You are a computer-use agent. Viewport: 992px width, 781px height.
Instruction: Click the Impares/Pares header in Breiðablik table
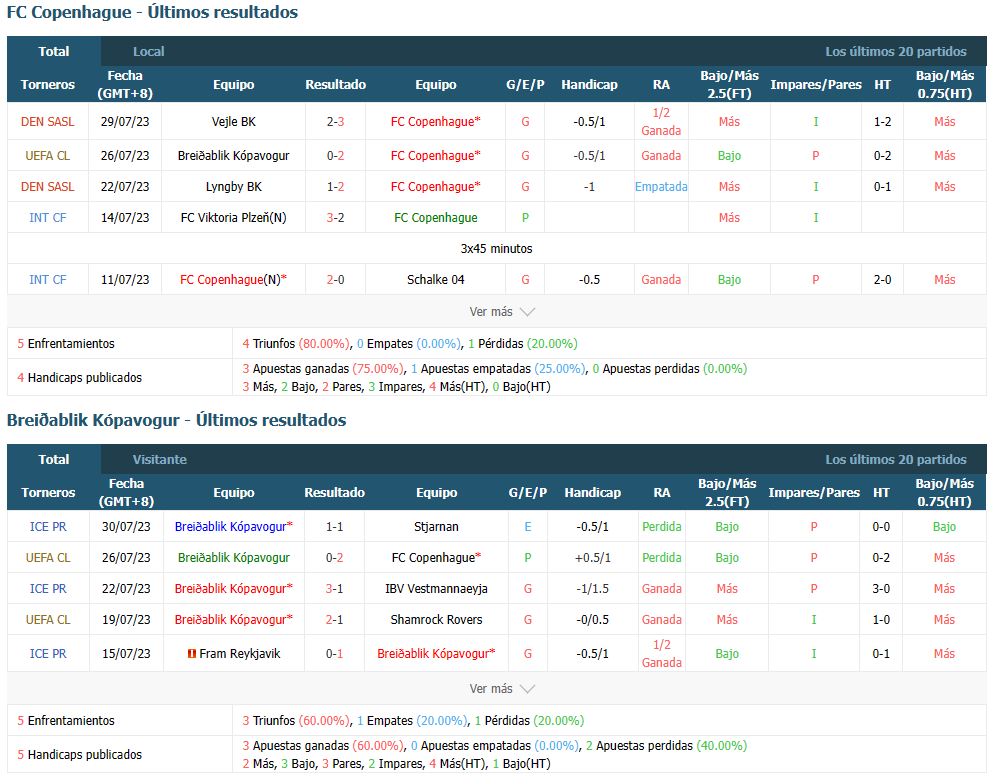coord(814,492)
